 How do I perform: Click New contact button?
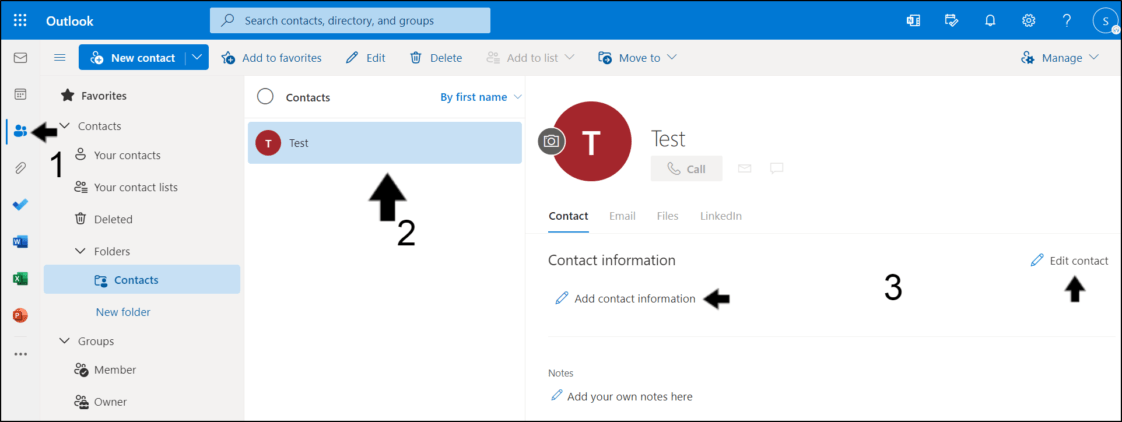(x=132, y=58)
